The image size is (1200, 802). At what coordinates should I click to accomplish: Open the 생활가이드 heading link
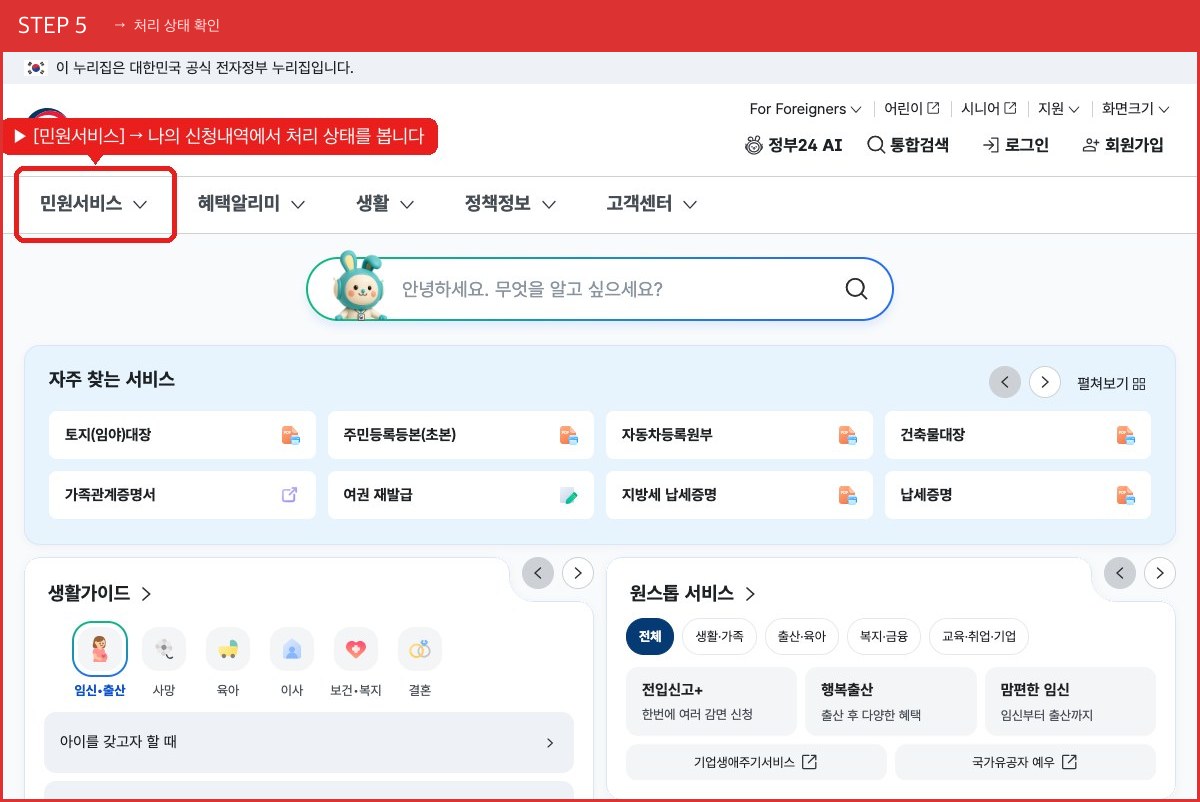pyautogui.click(x=100, y=593)
